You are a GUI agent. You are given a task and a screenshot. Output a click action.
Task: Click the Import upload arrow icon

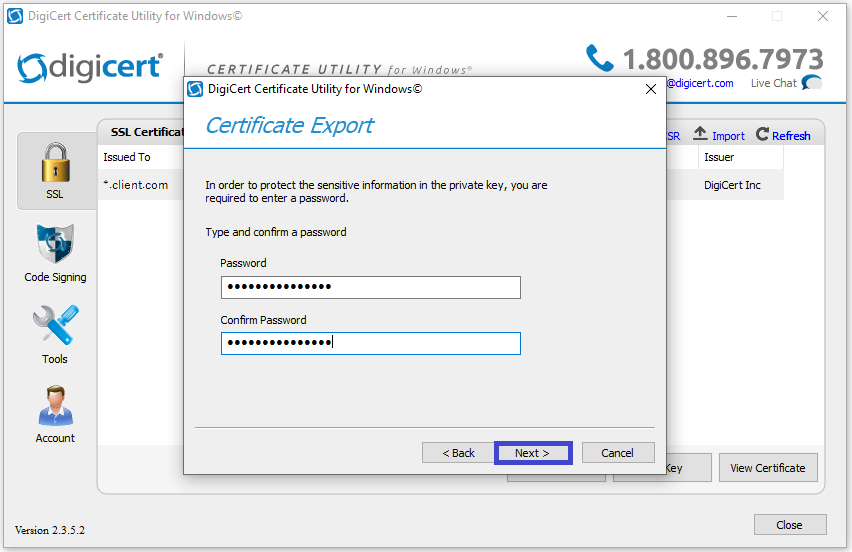[x=700, y=134]
